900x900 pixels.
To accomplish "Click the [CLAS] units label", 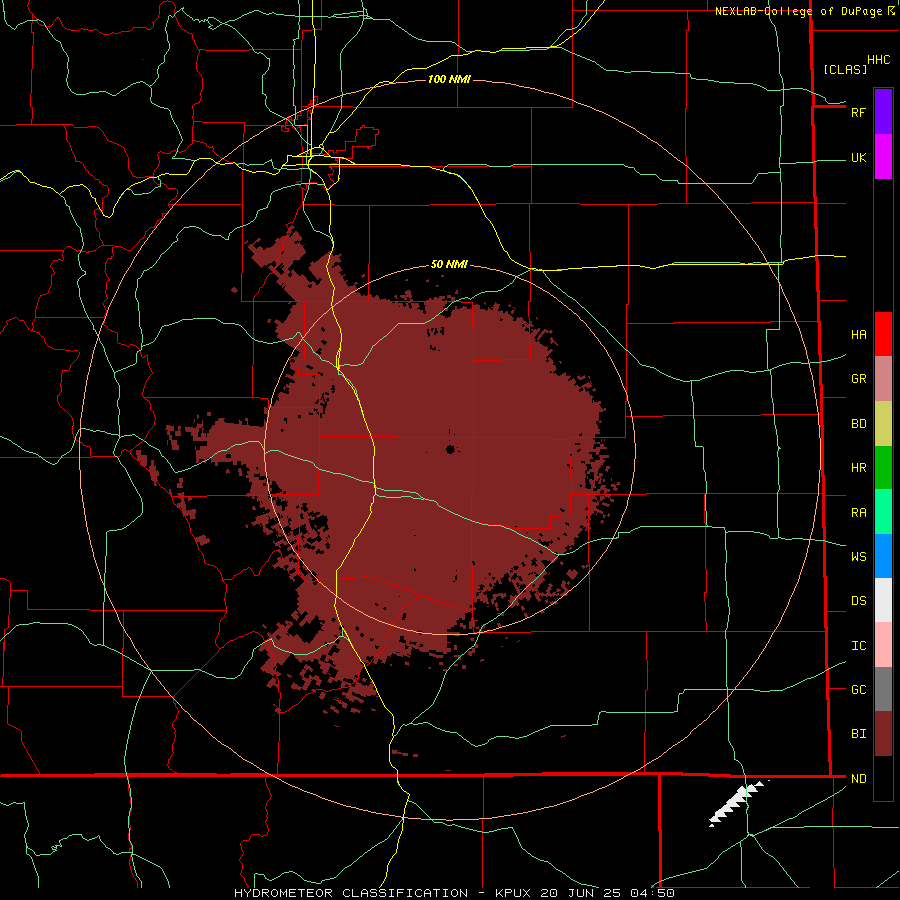I will tap(845, 69).
